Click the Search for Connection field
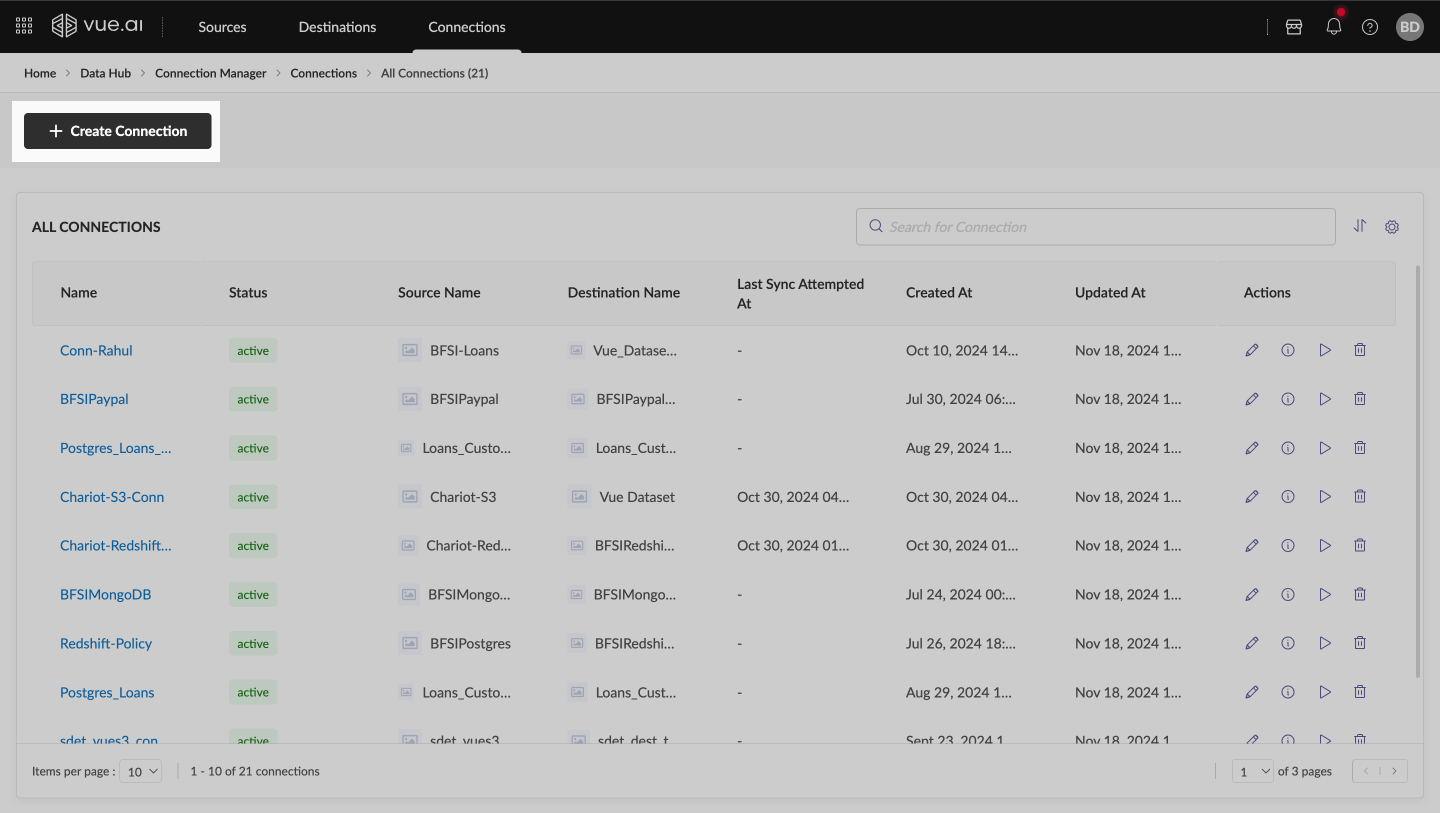The height and width of the screenshot is (813, 1440). pyautogui.click(x=1095, y=227)
